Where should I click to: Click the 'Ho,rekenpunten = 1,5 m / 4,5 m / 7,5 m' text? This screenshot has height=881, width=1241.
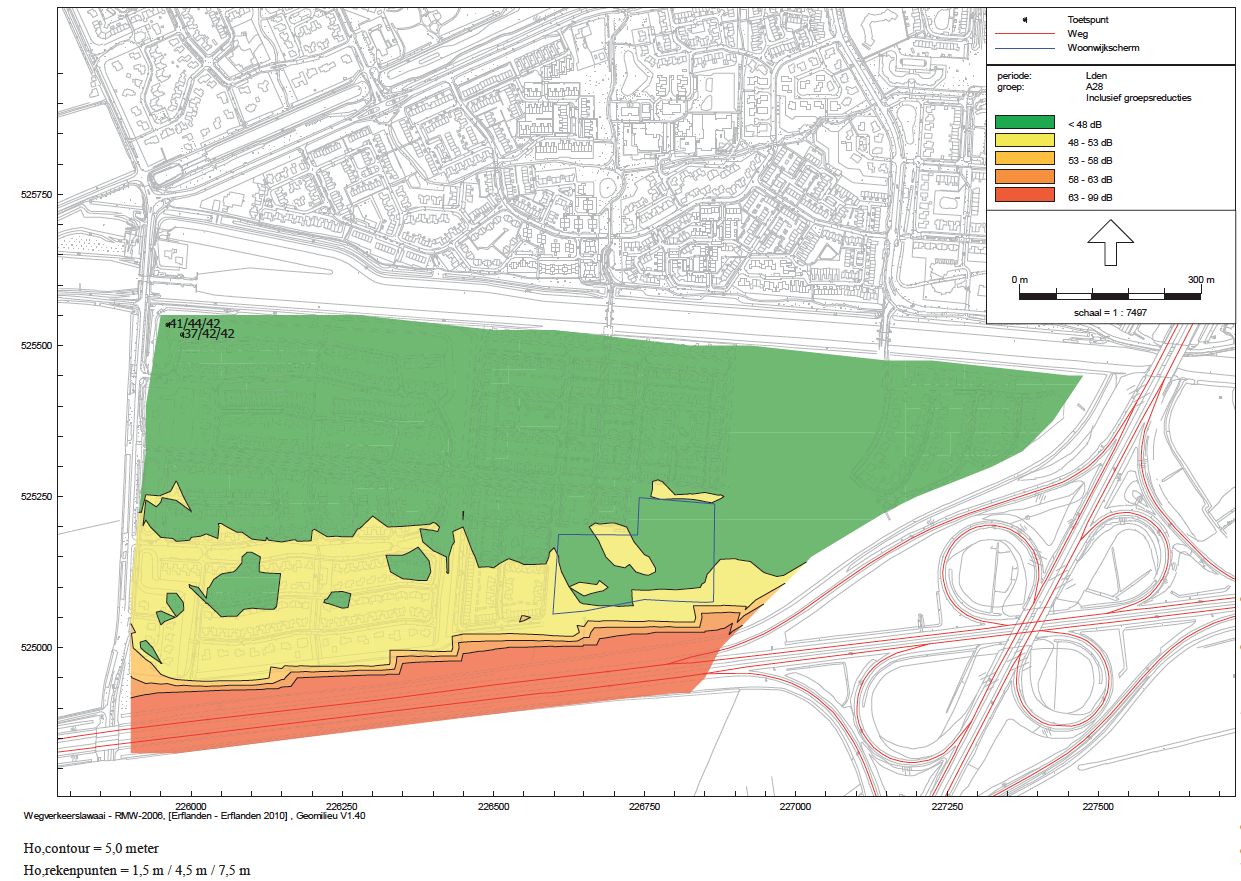(x=138, y=870)
